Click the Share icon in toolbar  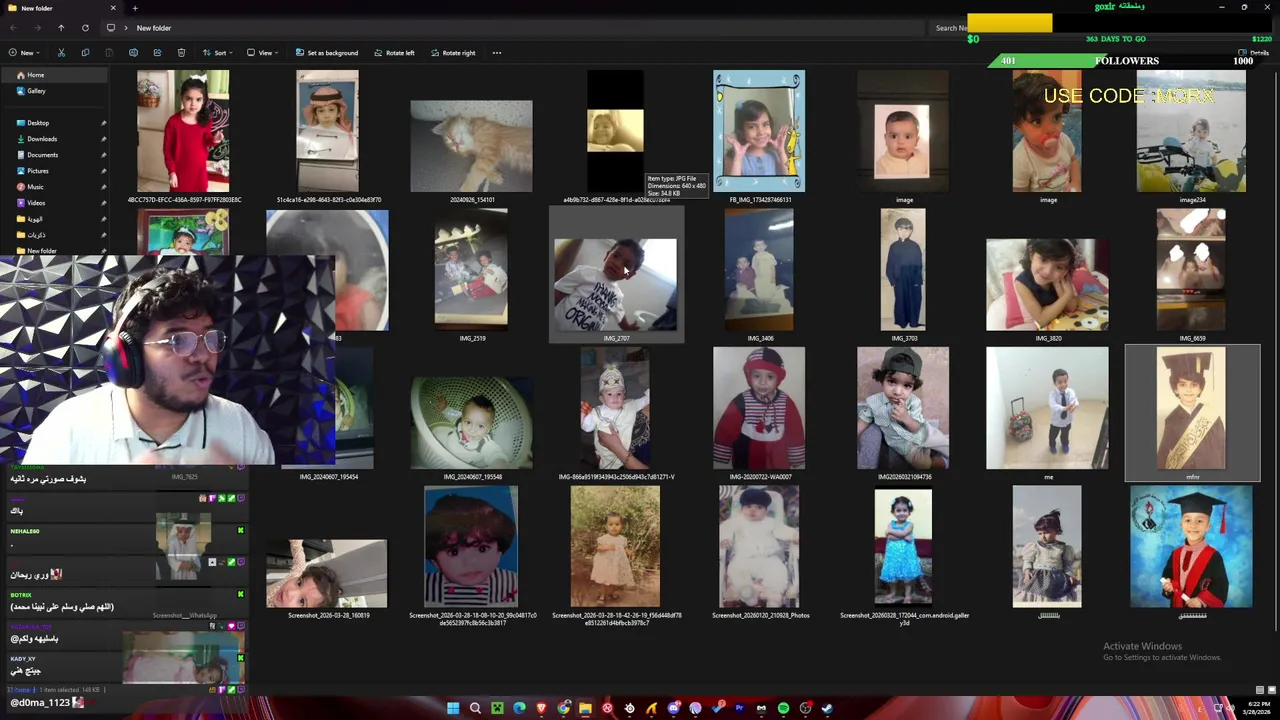[157, 53]
